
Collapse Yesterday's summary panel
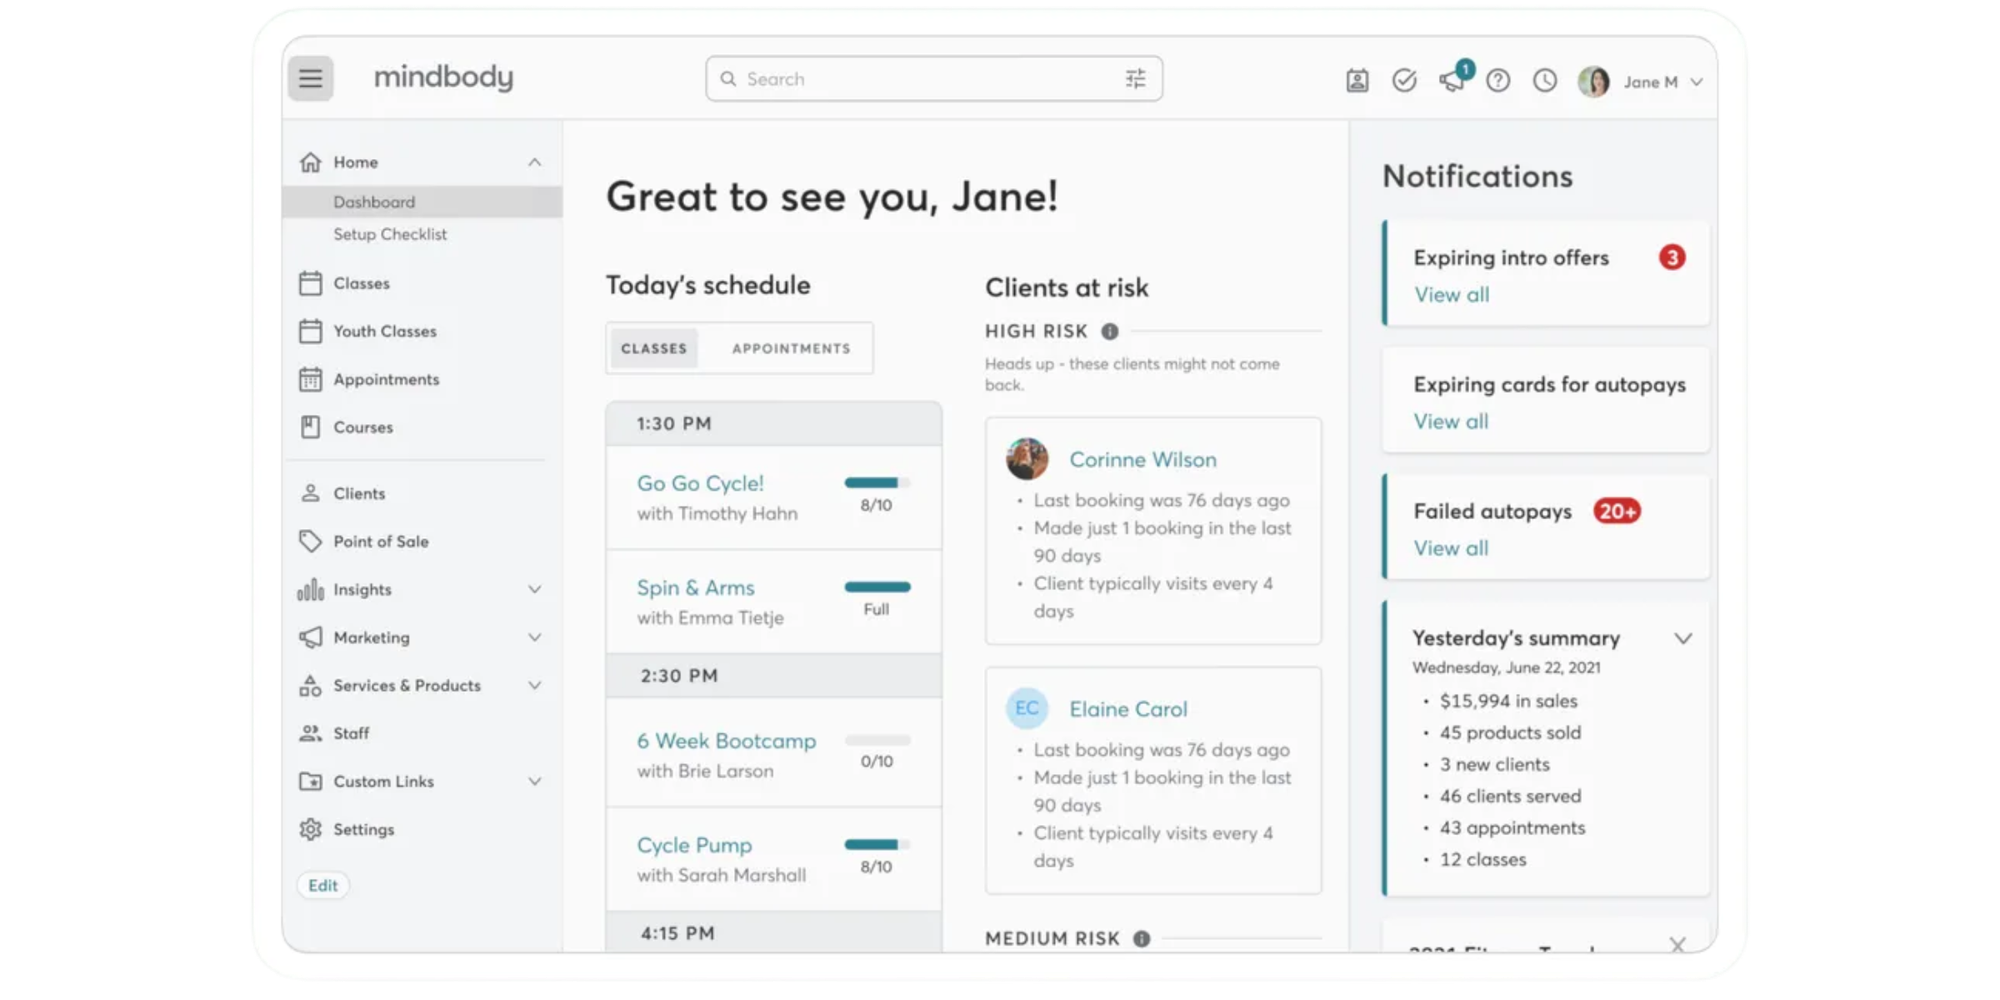(1684, 638)
